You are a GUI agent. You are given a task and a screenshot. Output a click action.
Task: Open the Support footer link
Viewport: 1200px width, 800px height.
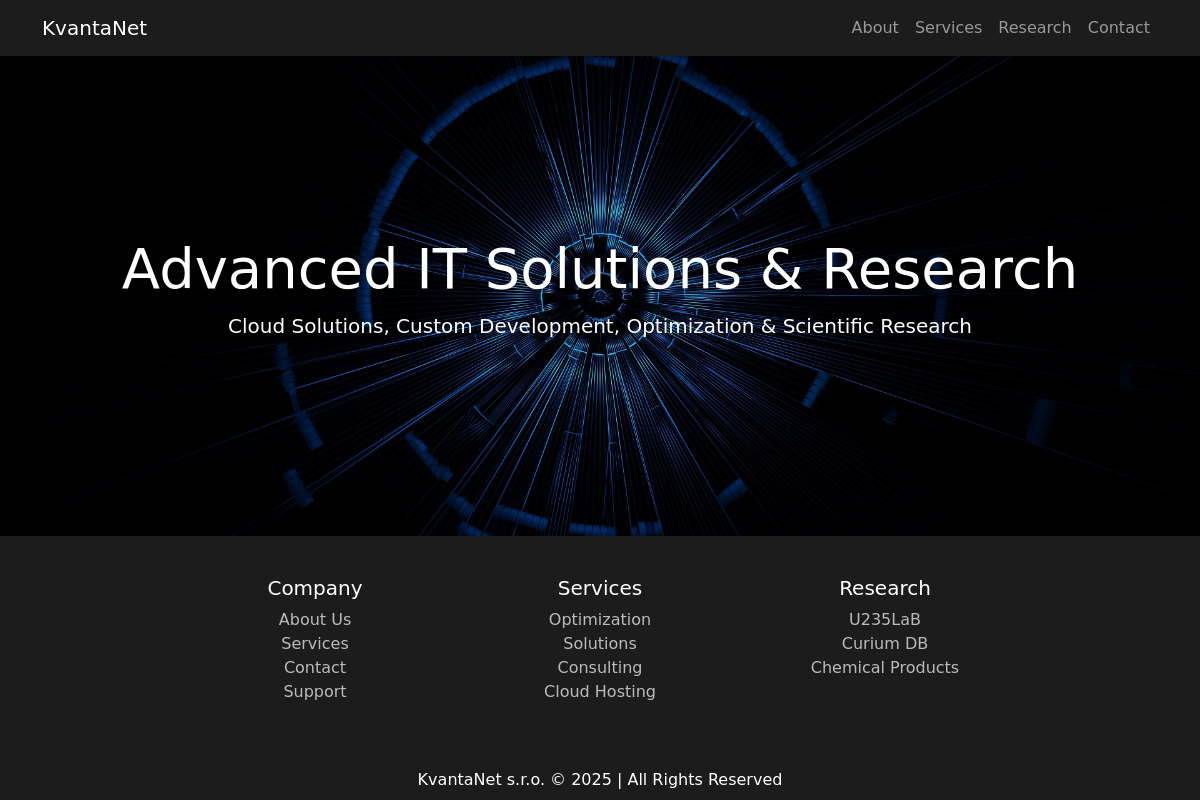(x=315, y=692)
